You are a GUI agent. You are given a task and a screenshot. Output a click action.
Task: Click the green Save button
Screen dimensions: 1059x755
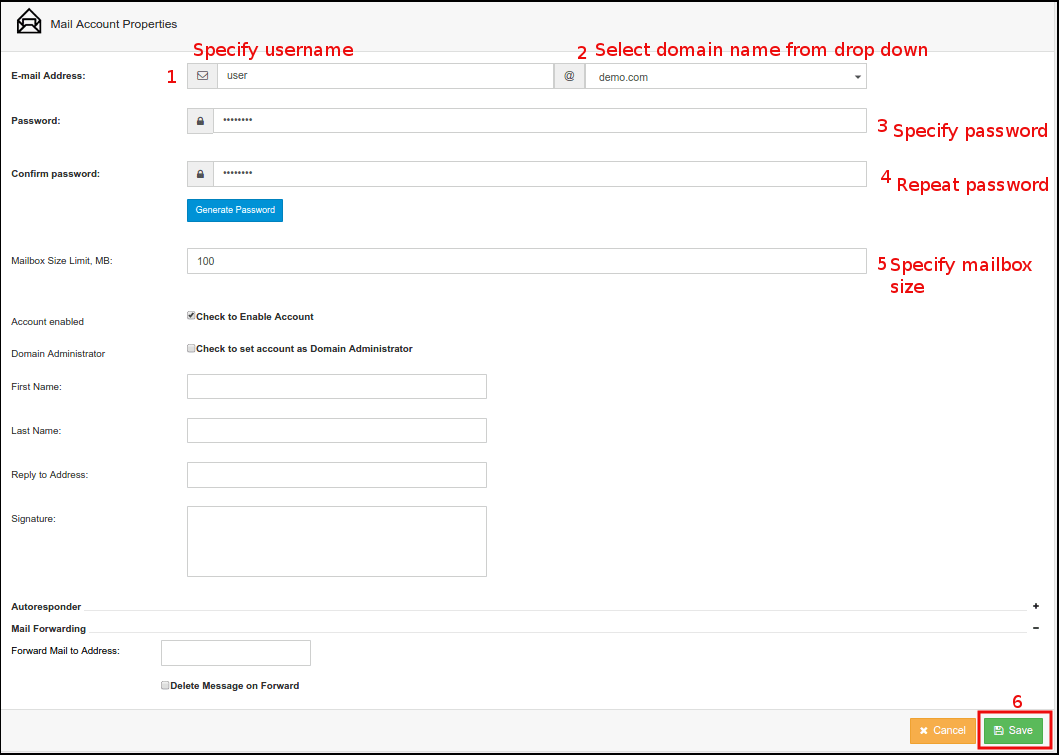tap(1013, 731)
